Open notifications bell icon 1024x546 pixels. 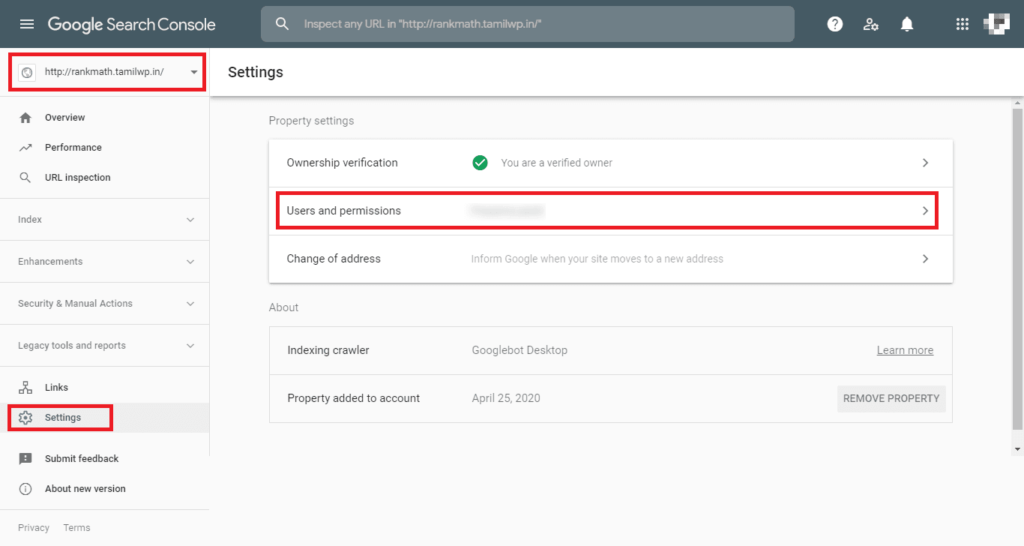907,24
